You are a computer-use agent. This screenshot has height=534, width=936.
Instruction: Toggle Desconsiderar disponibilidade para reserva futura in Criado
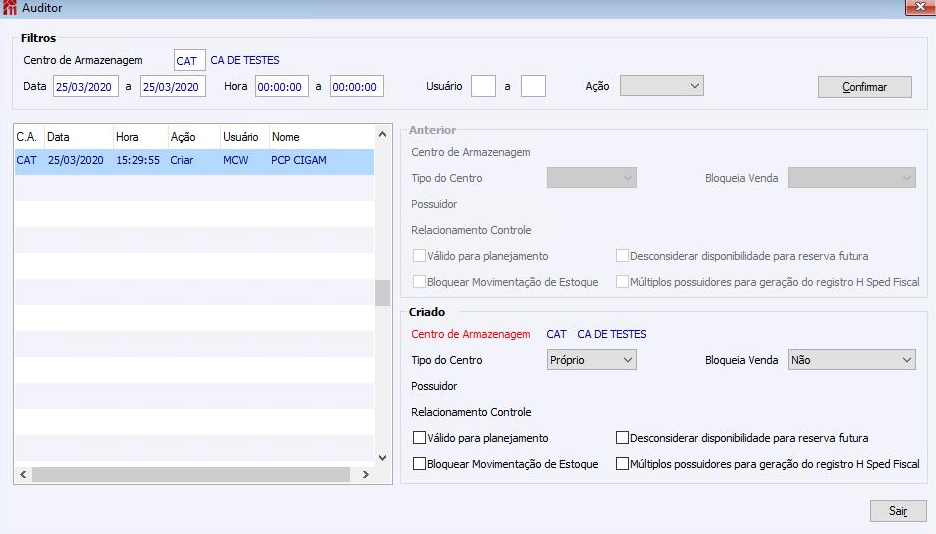pyautogui.click(x=622, y=438)
